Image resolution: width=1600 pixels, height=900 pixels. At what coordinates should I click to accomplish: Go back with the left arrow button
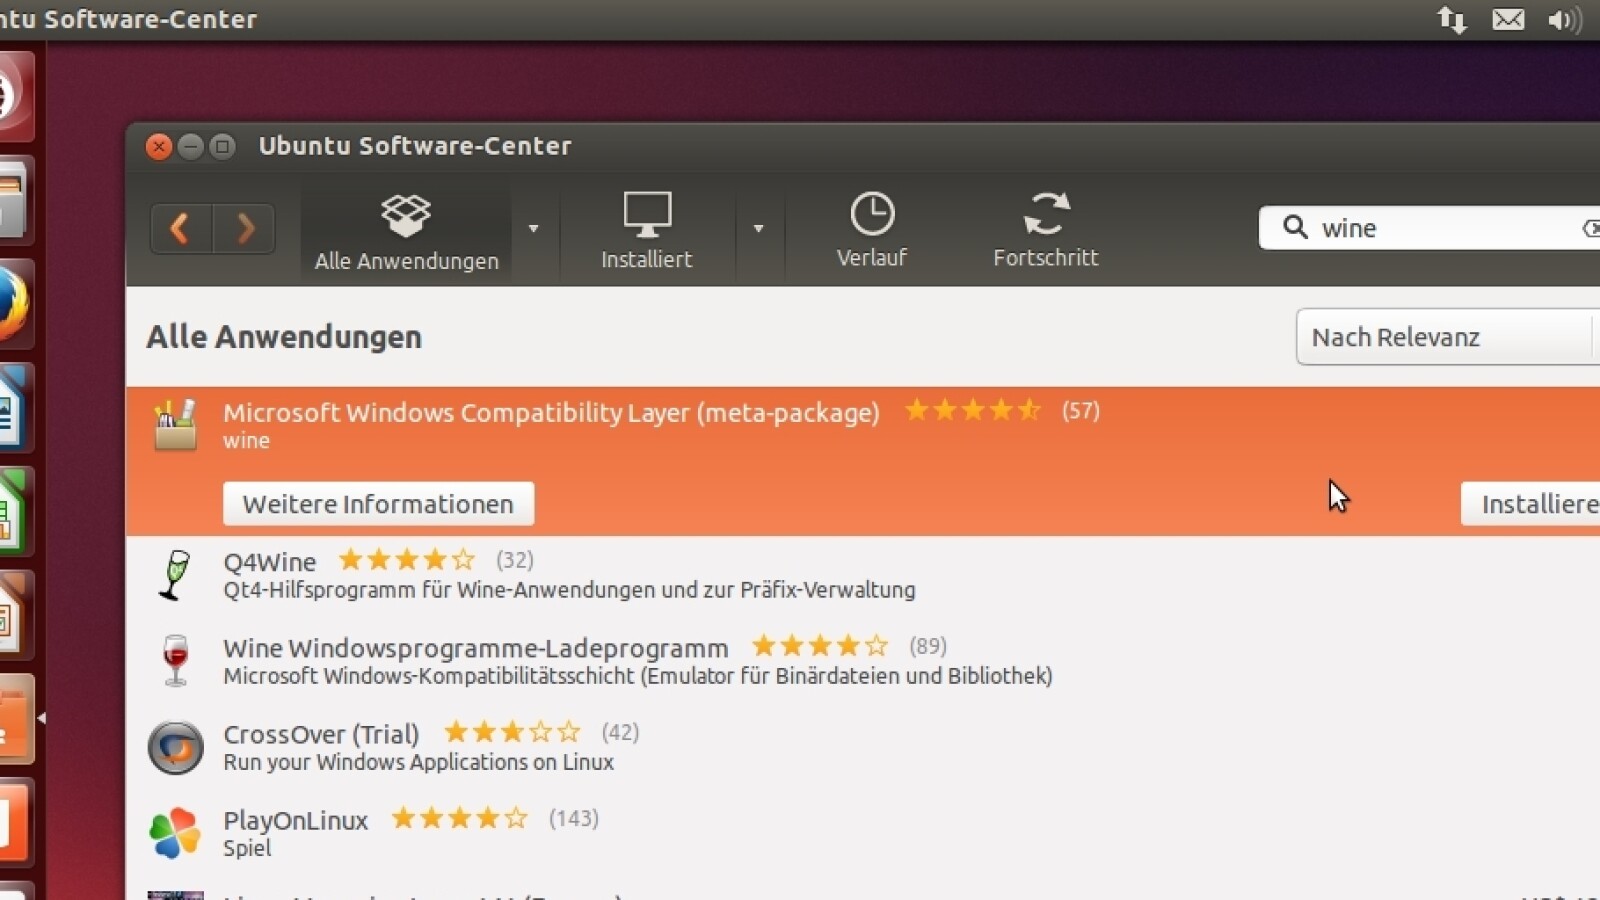point(181,229)
